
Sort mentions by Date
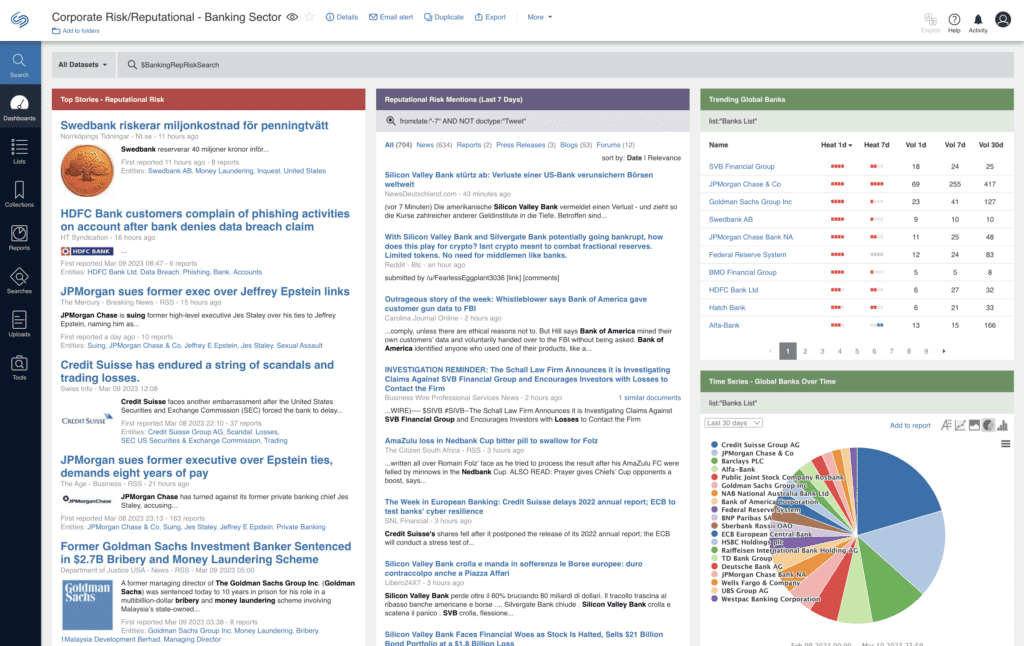(634, 158)
